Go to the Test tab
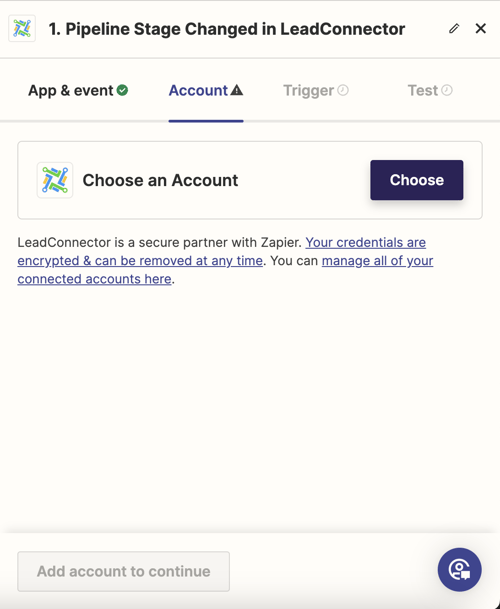The height and width of the screenshot is (609, 500). (x=430, y=90)
